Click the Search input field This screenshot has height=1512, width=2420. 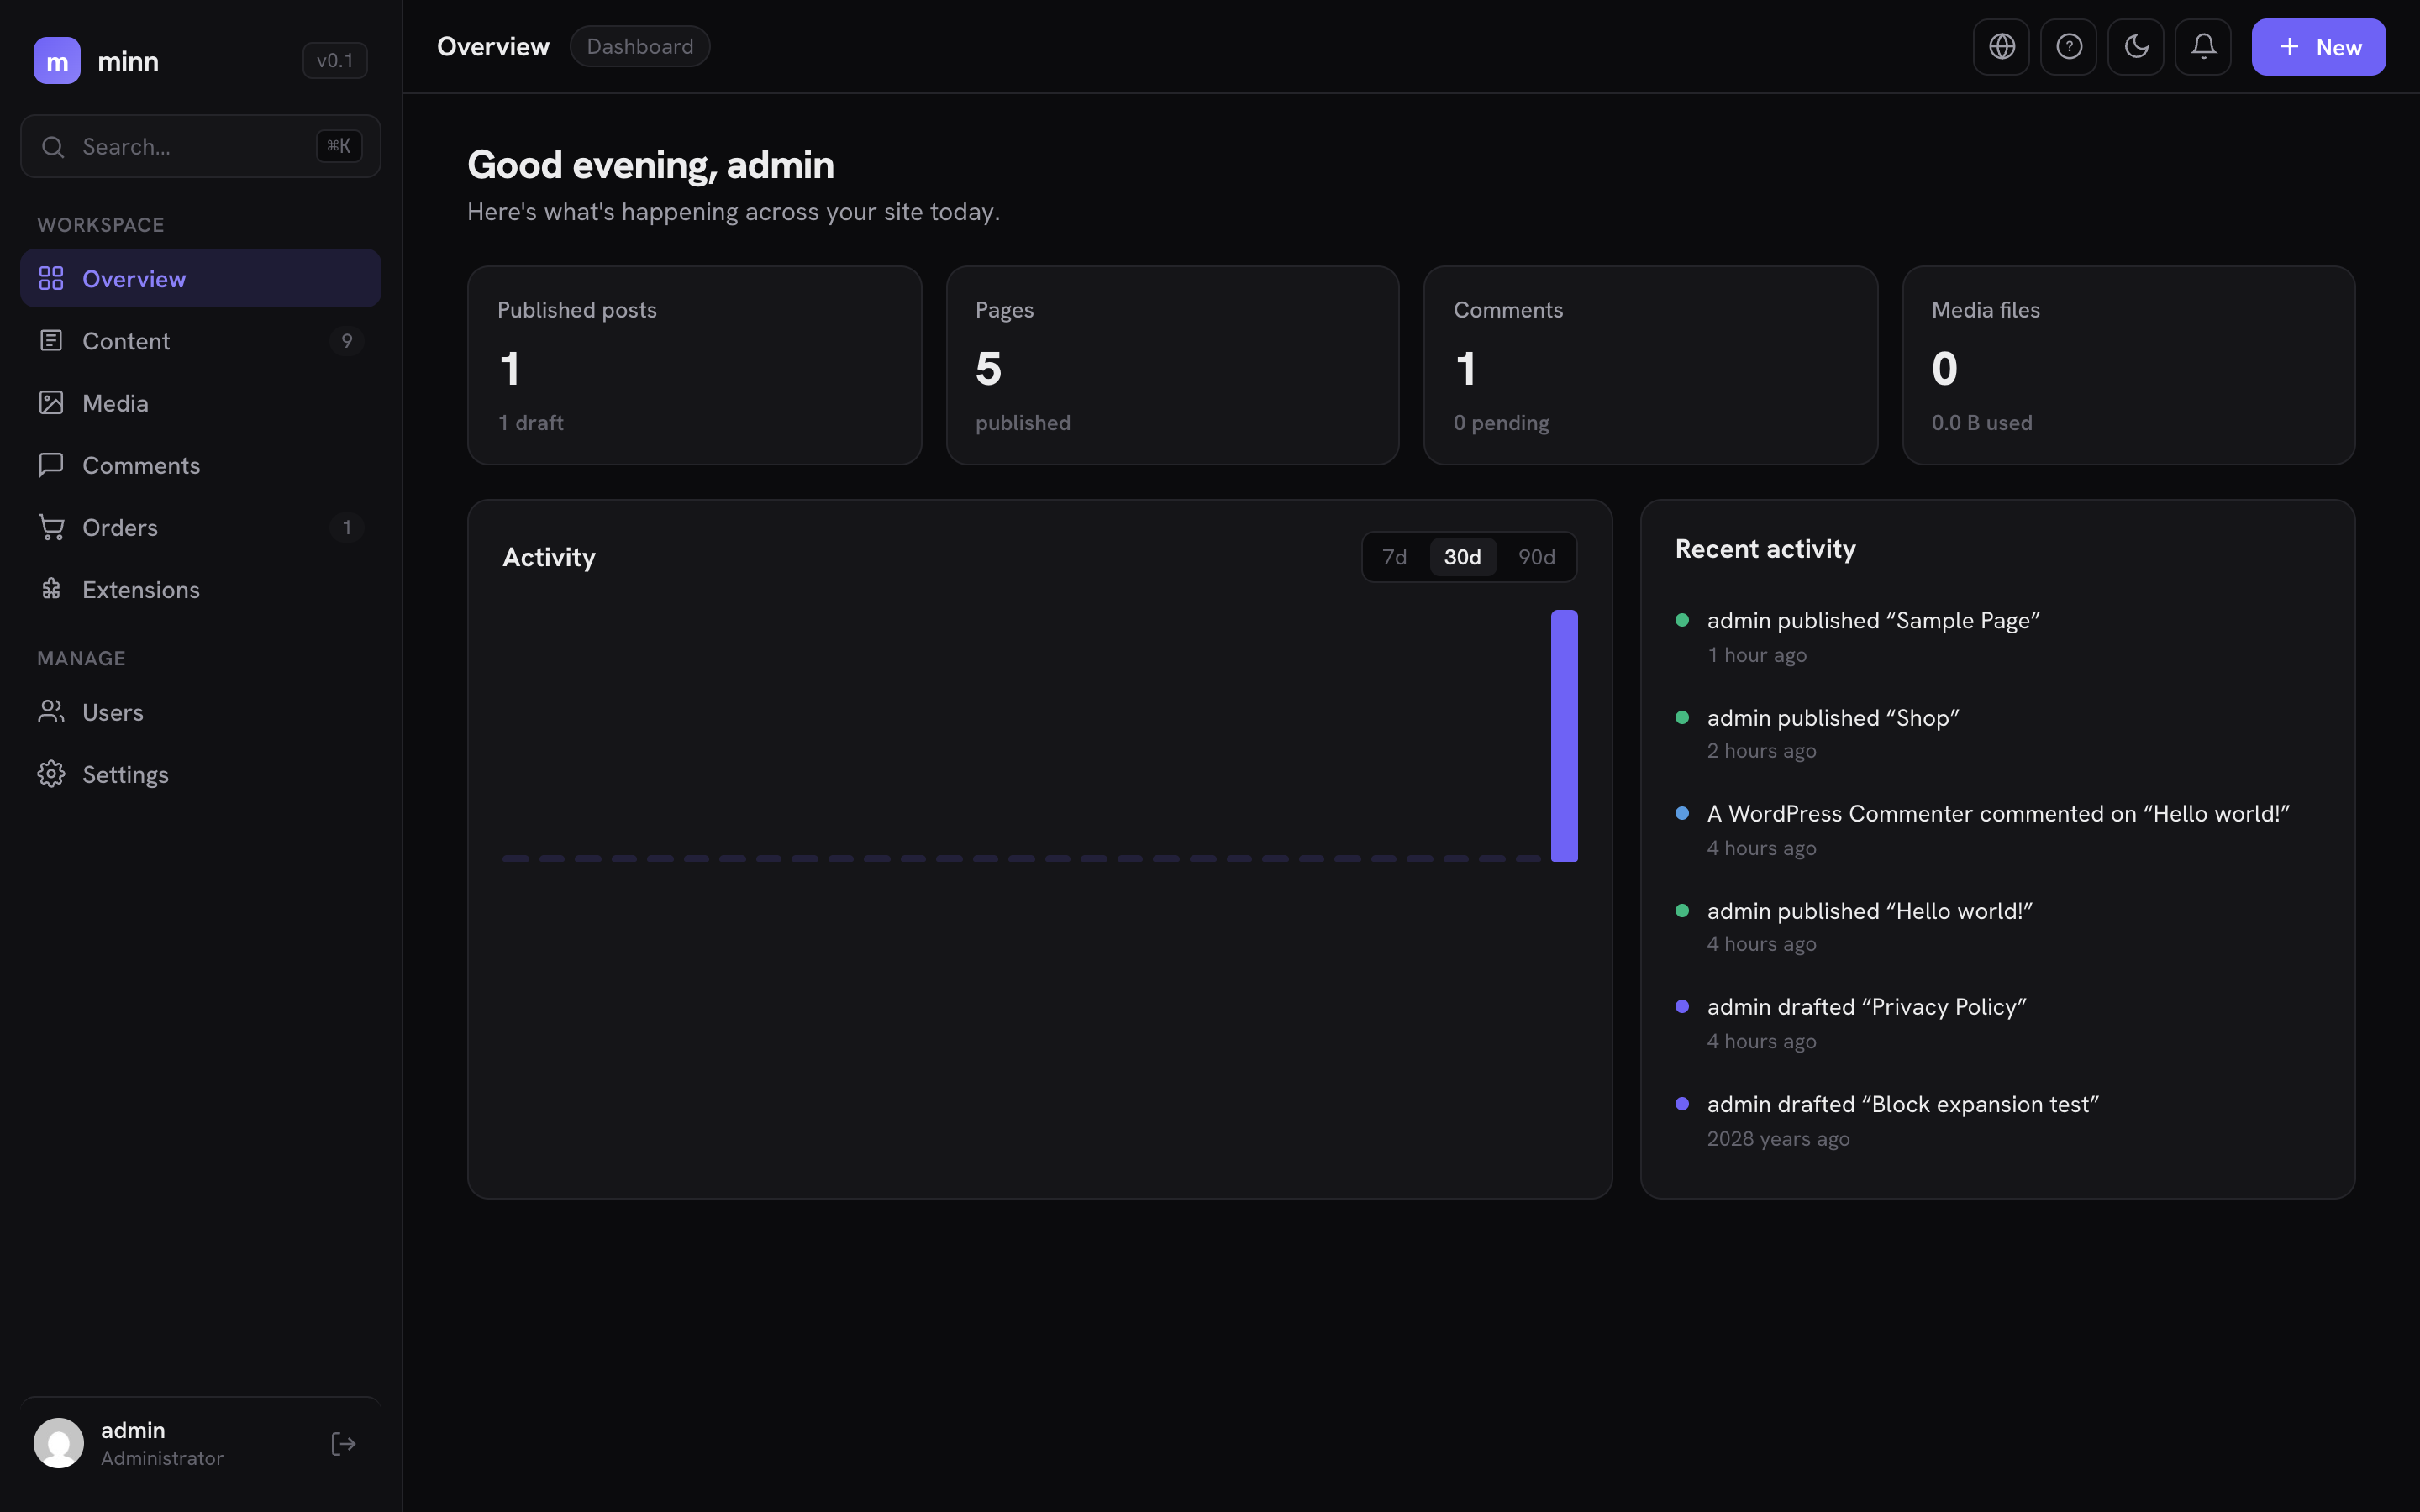click(200, 146)
